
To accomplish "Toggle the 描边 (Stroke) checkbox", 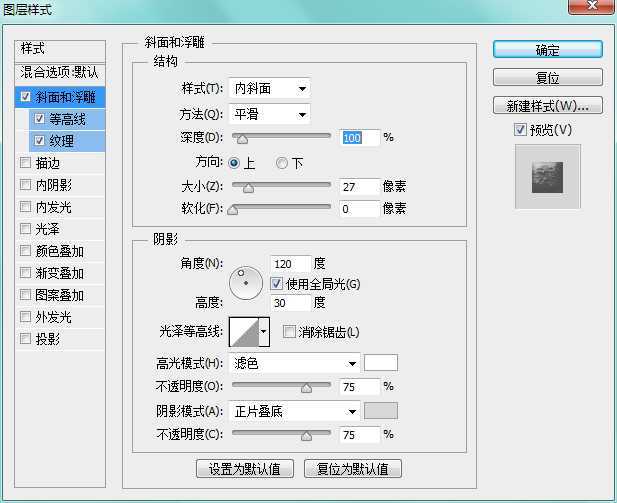I will pyautogui.click(x=25, y=163).
